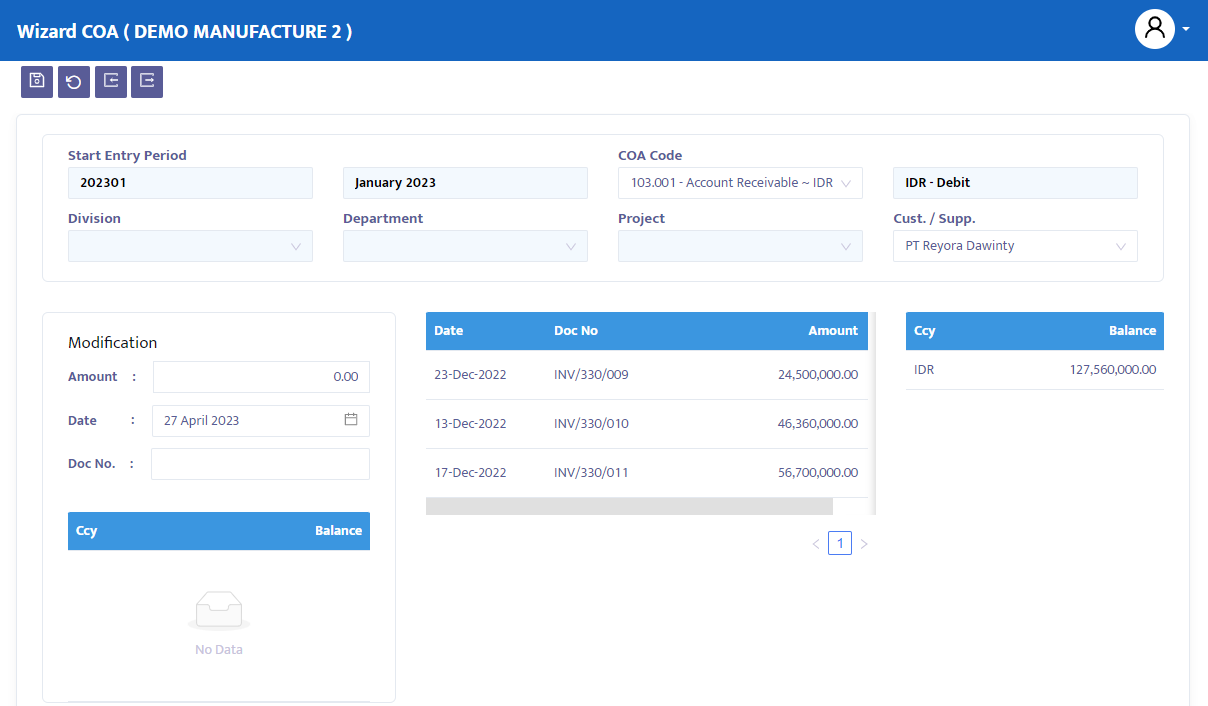This screenshot has height=706, width=1208.
Task: Click the Date column header in invoice table
Action: [449, 331]
